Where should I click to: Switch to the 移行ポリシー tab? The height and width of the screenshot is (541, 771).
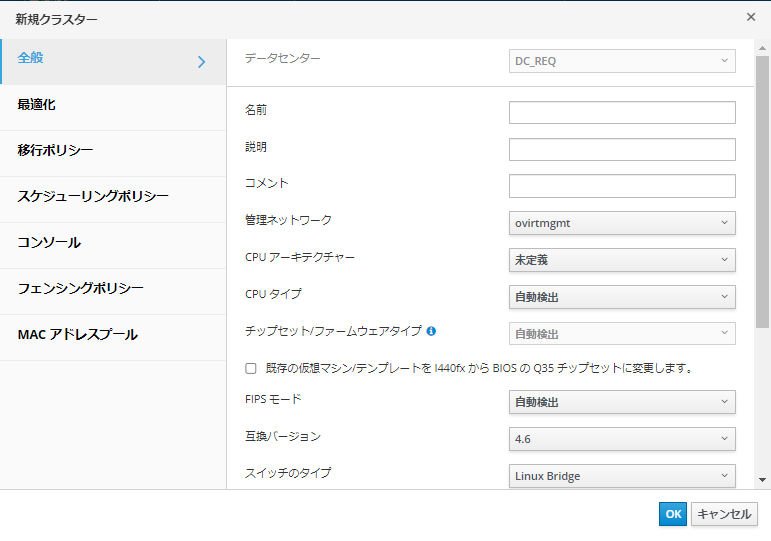coord(114,153)
